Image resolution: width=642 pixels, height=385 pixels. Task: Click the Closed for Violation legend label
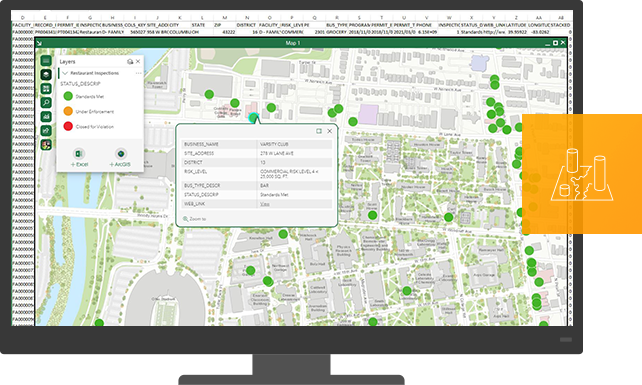[95, 127]
